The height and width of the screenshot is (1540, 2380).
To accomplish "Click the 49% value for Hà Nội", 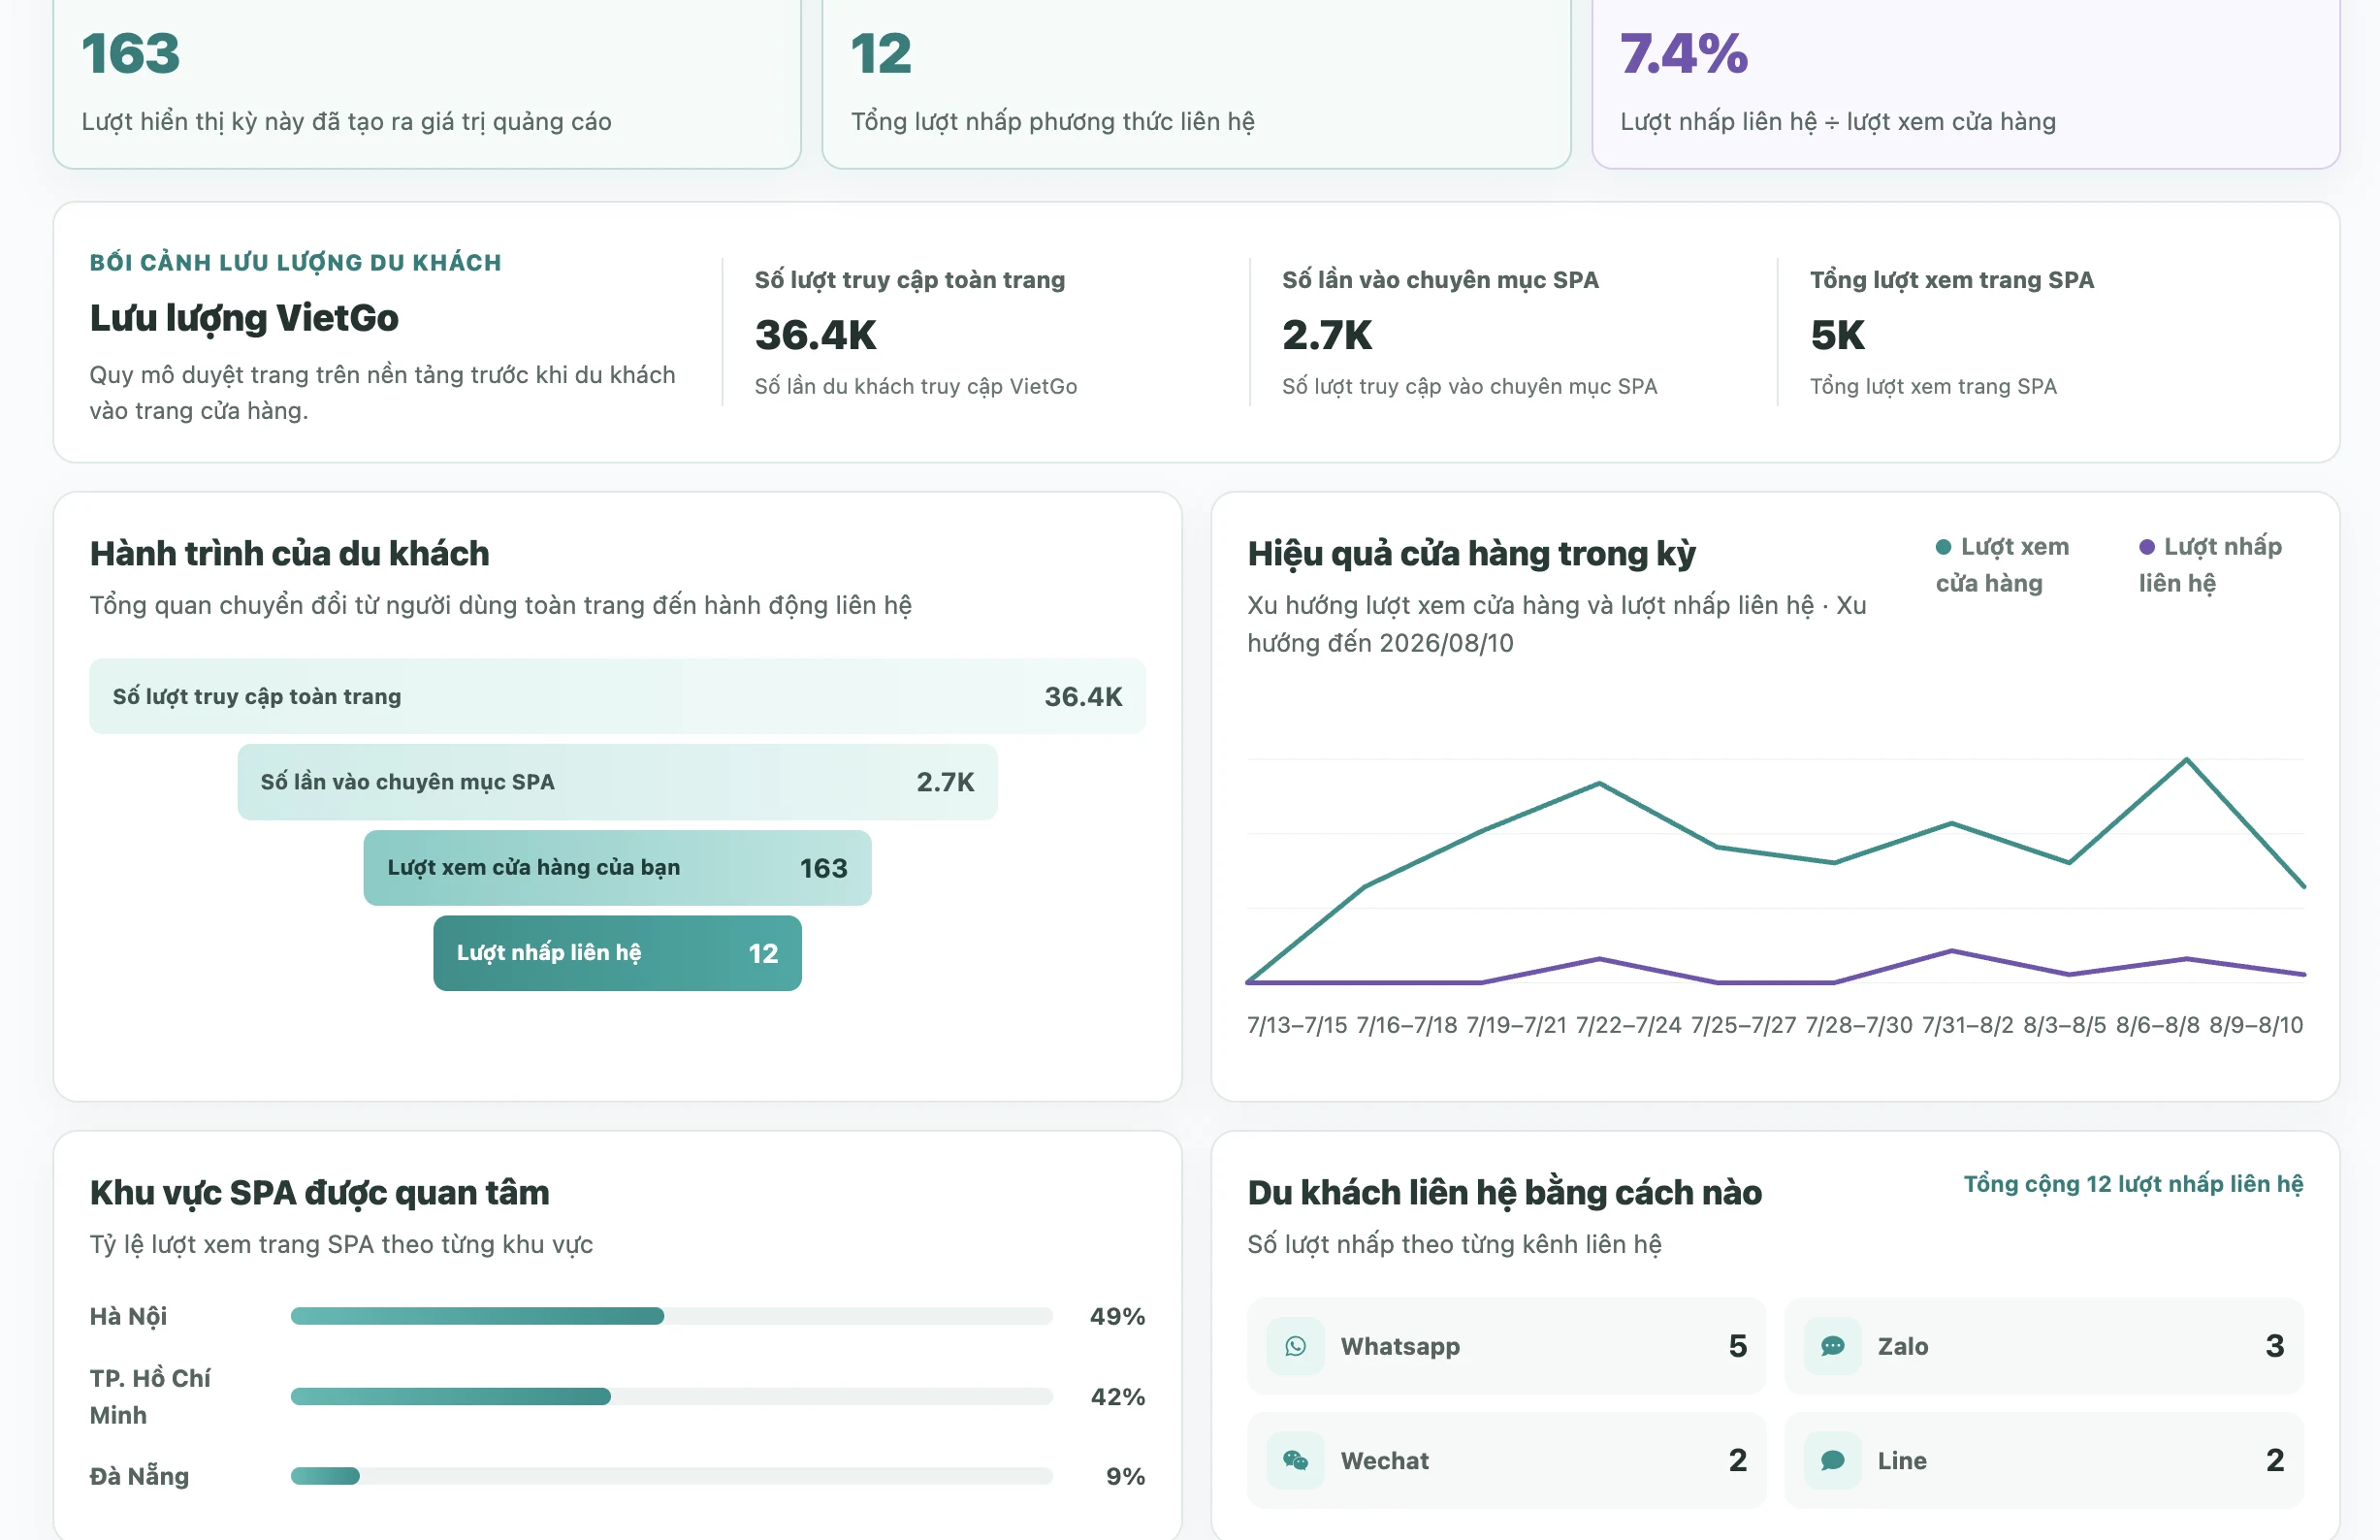I will 1118,1316.
